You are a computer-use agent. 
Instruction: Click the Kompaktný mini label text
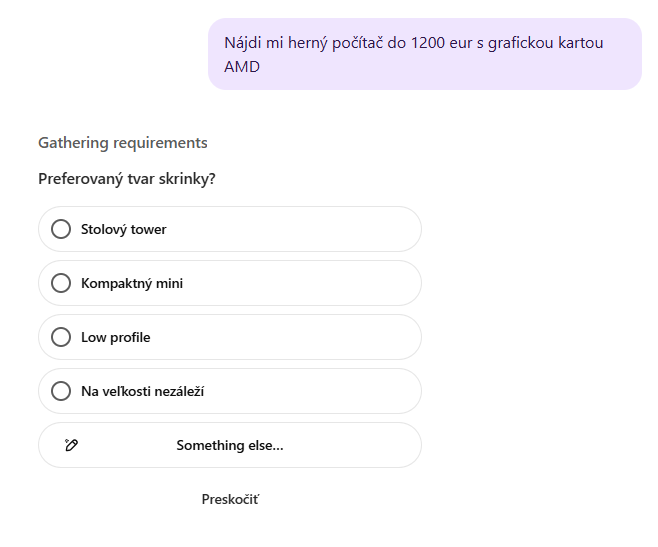point(132,283)
